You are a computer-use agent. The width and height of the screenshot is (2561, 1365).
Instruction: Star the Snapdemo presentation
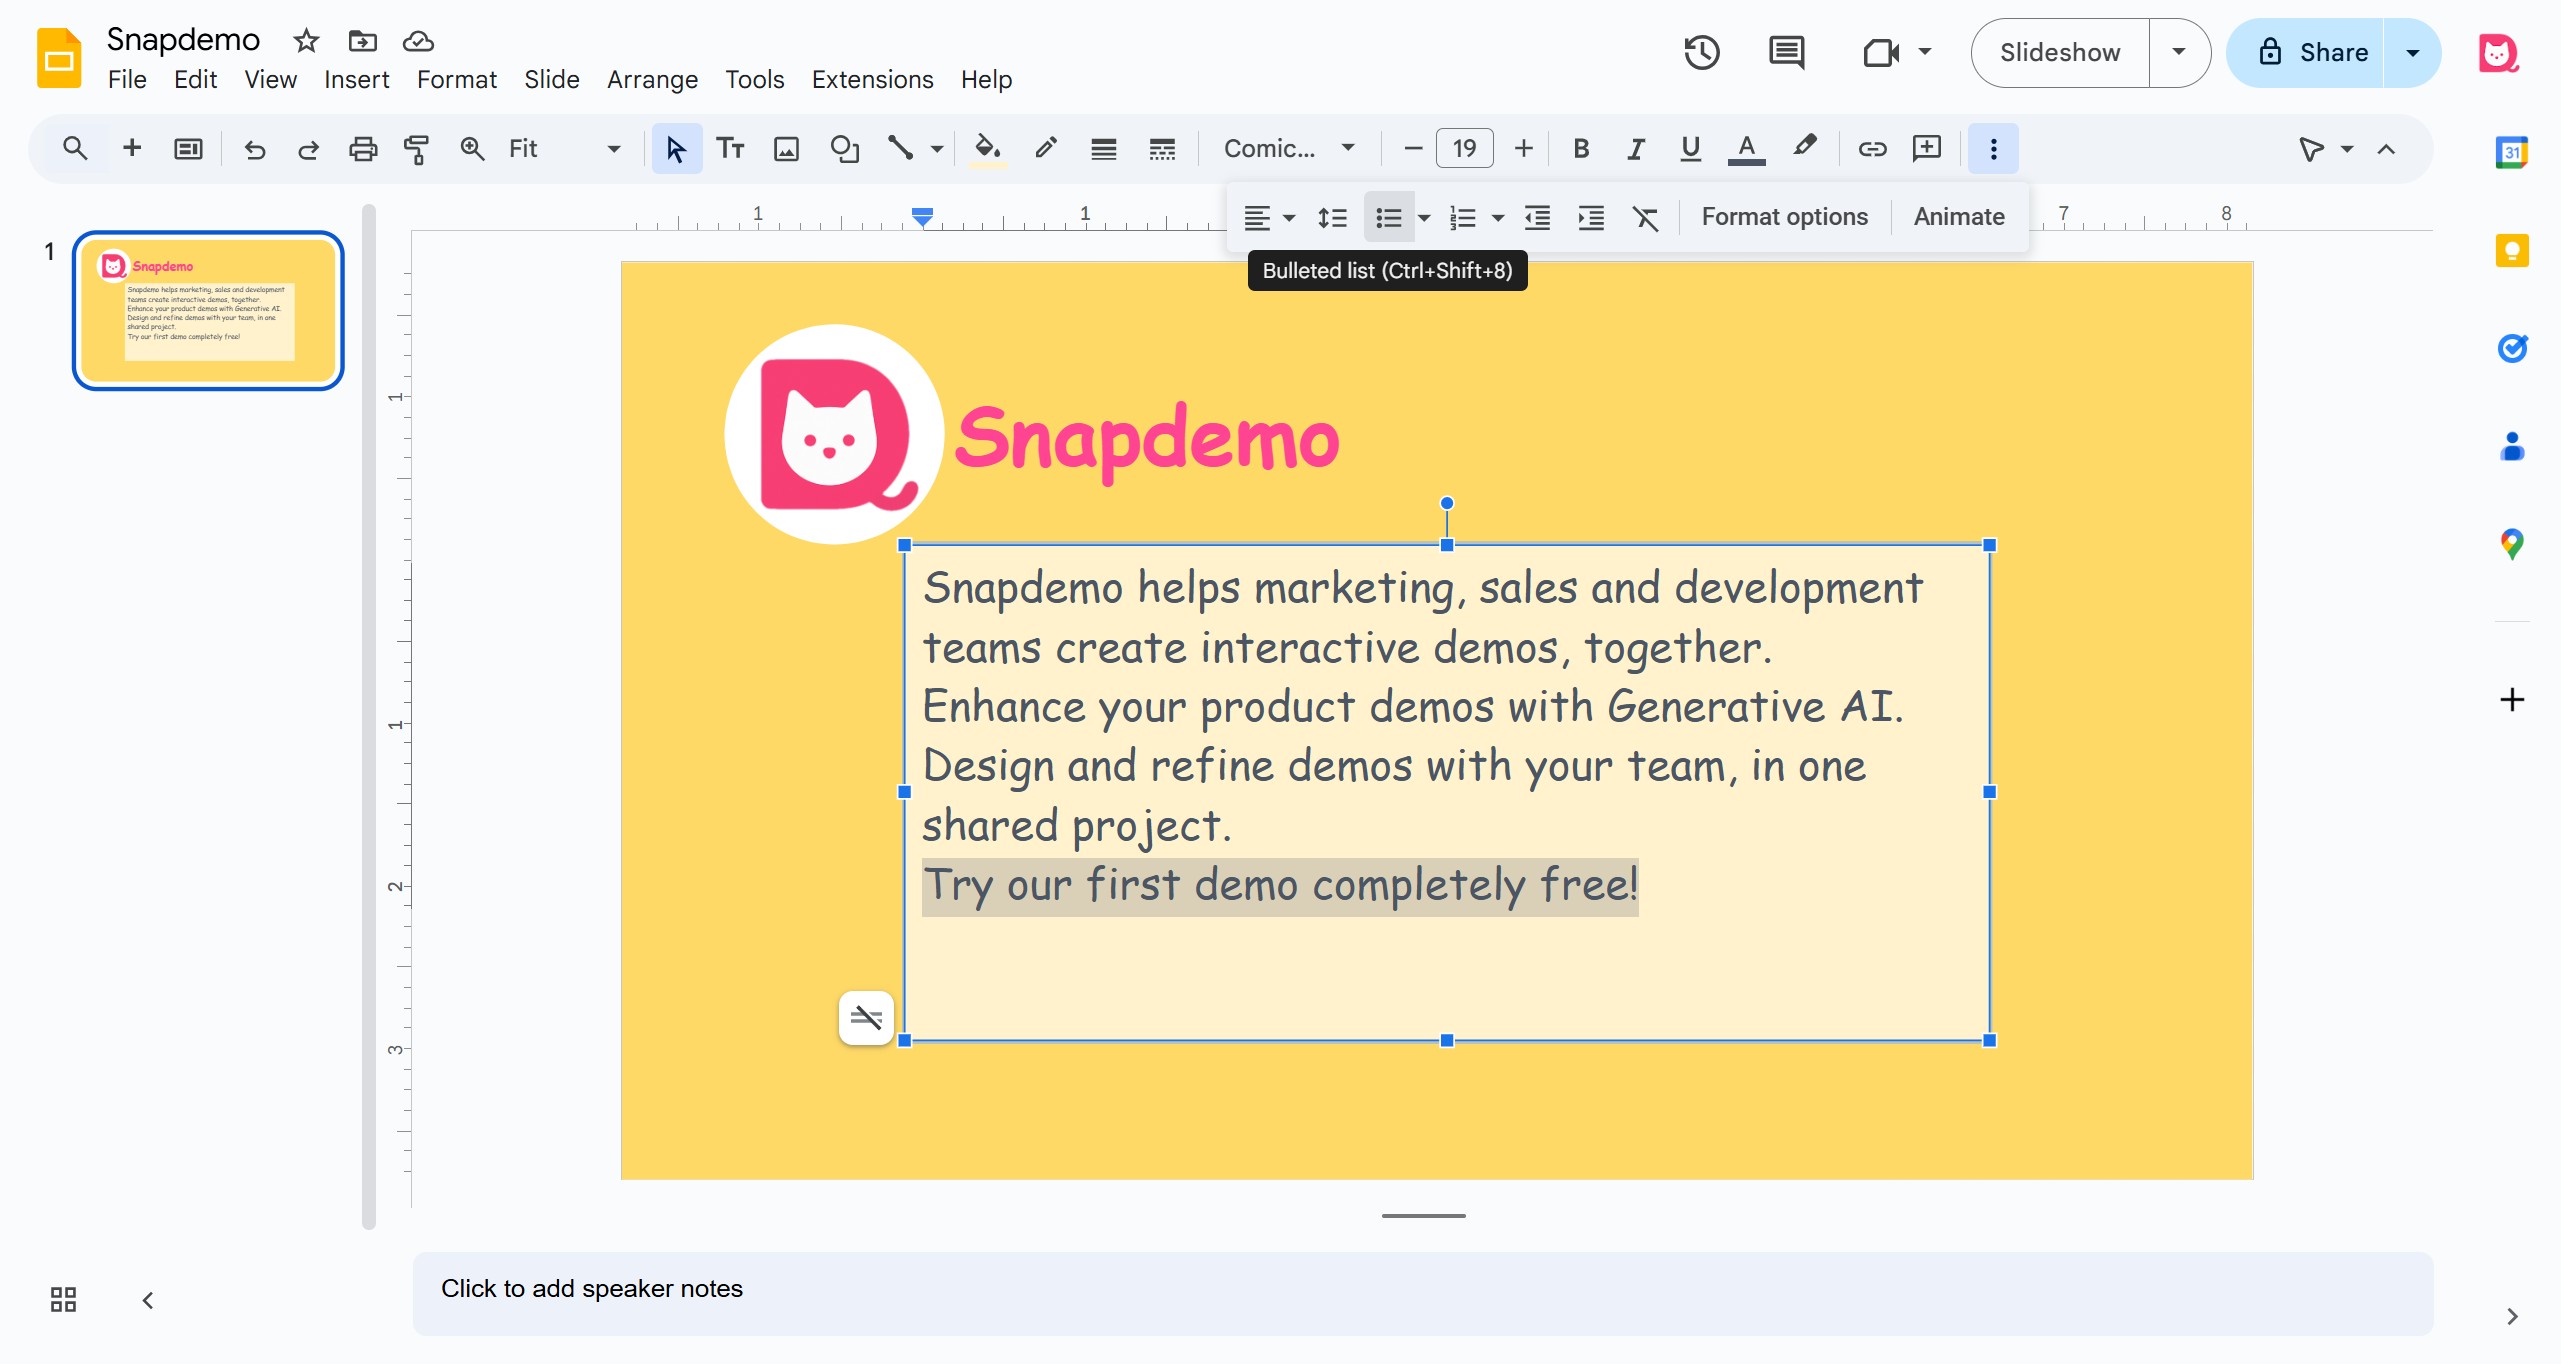pos(306,41)
